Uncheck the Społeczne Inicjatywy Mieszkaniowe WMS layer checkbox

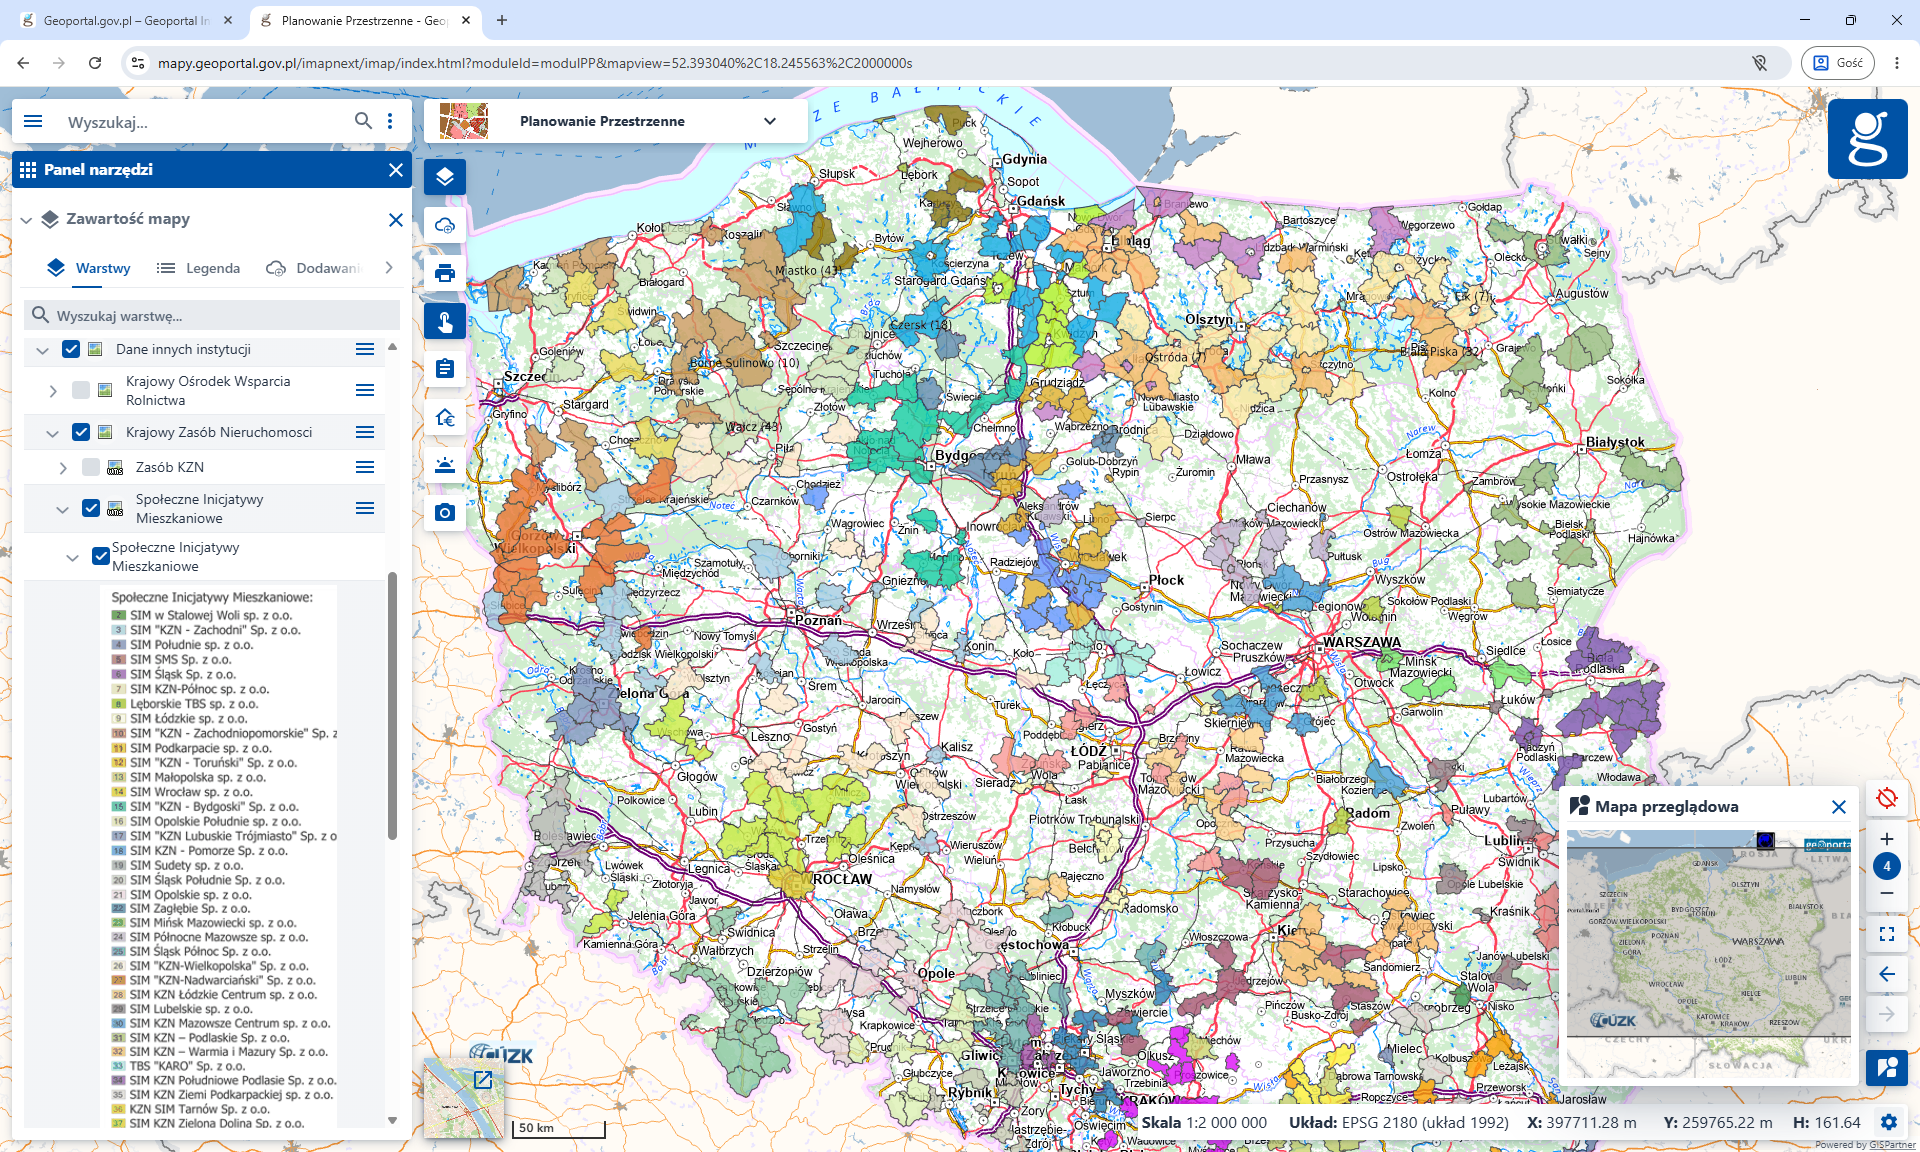[x=91, y=508]
